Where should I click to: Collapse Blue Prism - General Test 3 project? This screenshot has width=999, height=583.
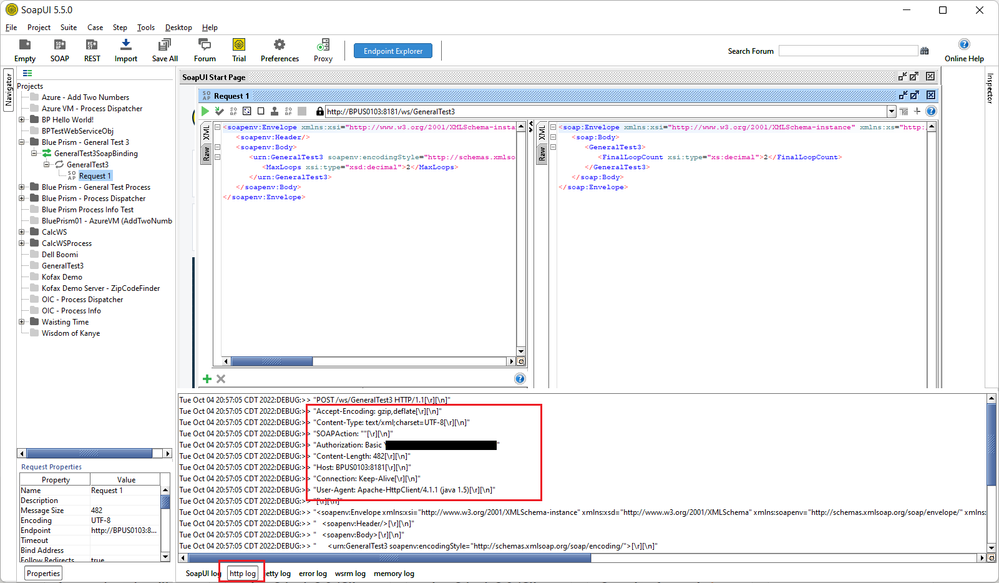[x=22, y=142]
